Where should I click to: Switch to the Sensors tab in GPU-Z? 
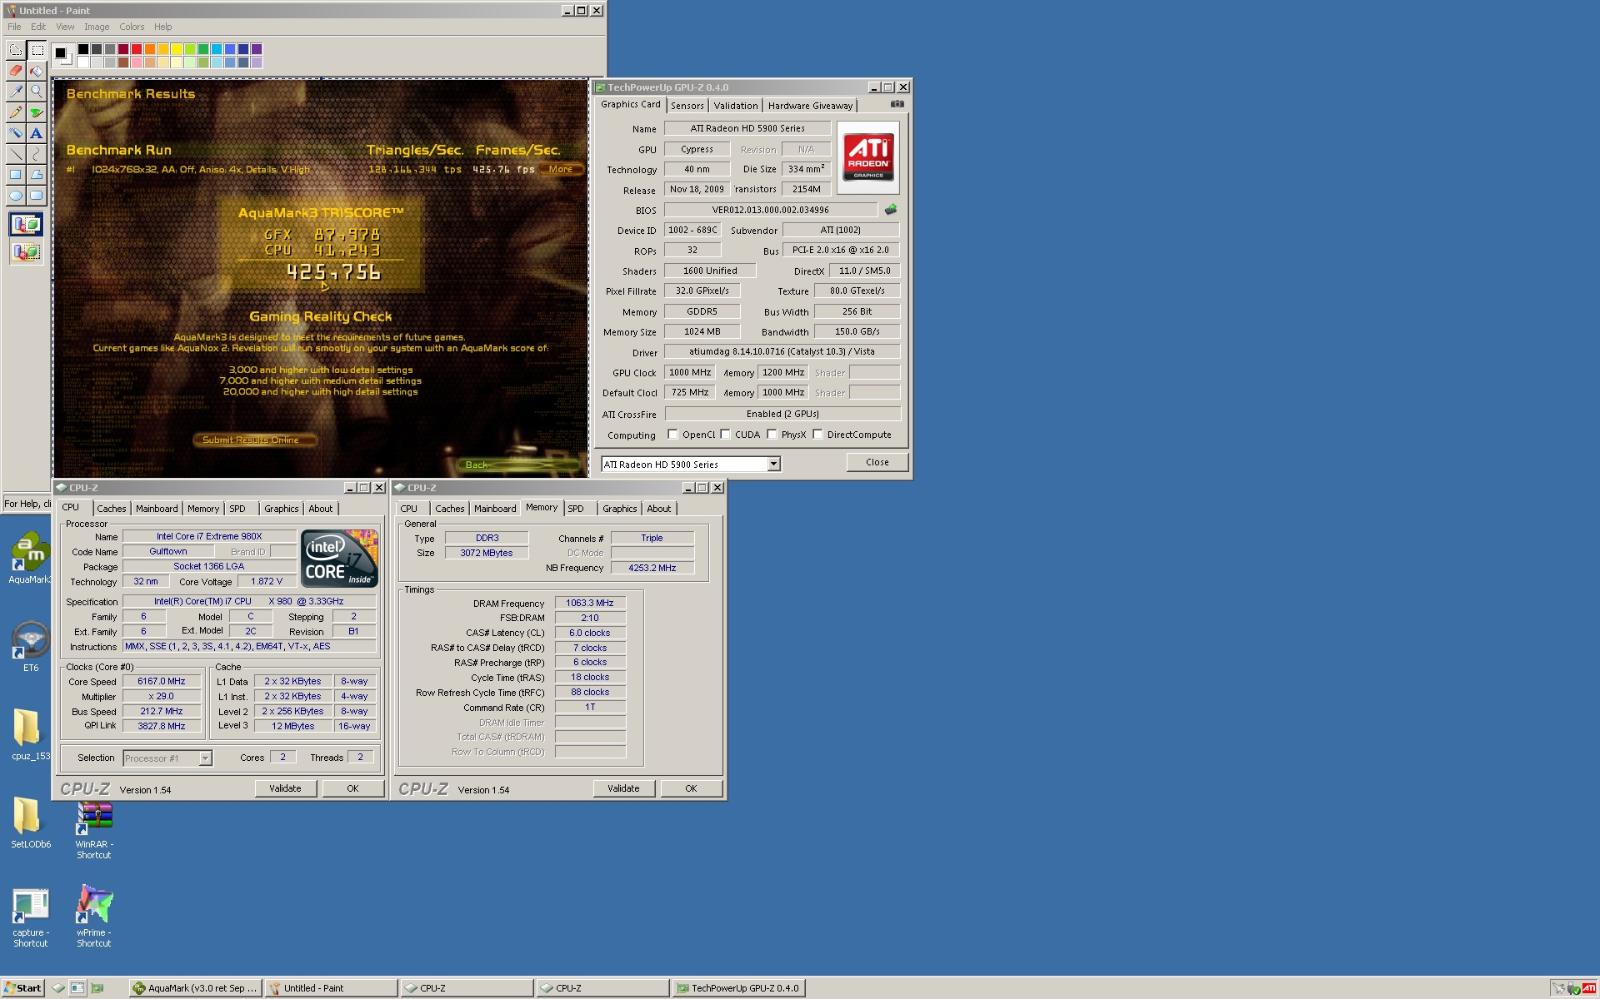pos(687,105)
